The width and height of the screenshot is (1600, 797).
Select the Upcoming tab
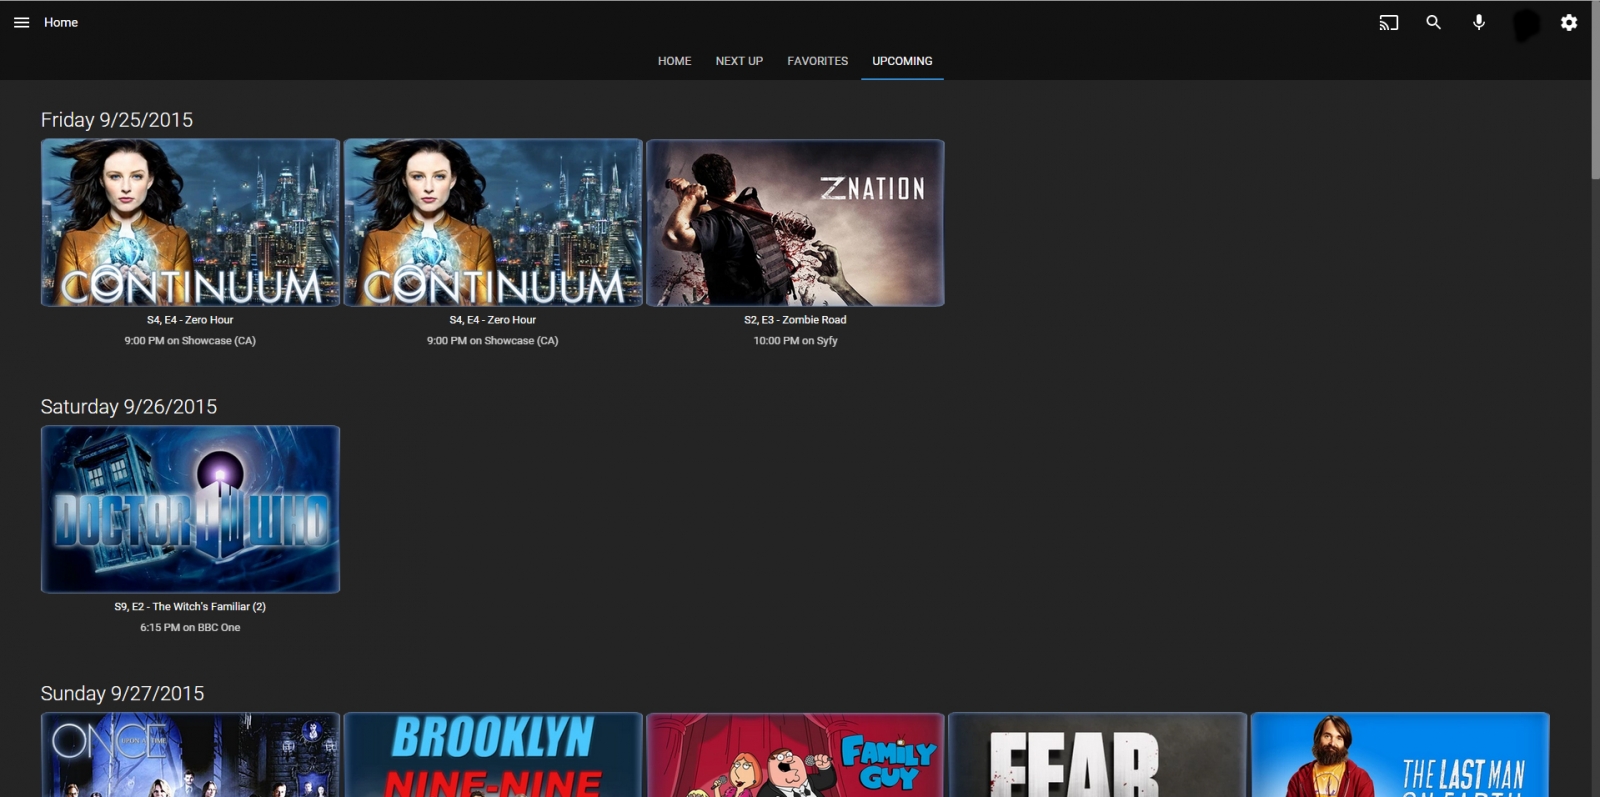902,61
